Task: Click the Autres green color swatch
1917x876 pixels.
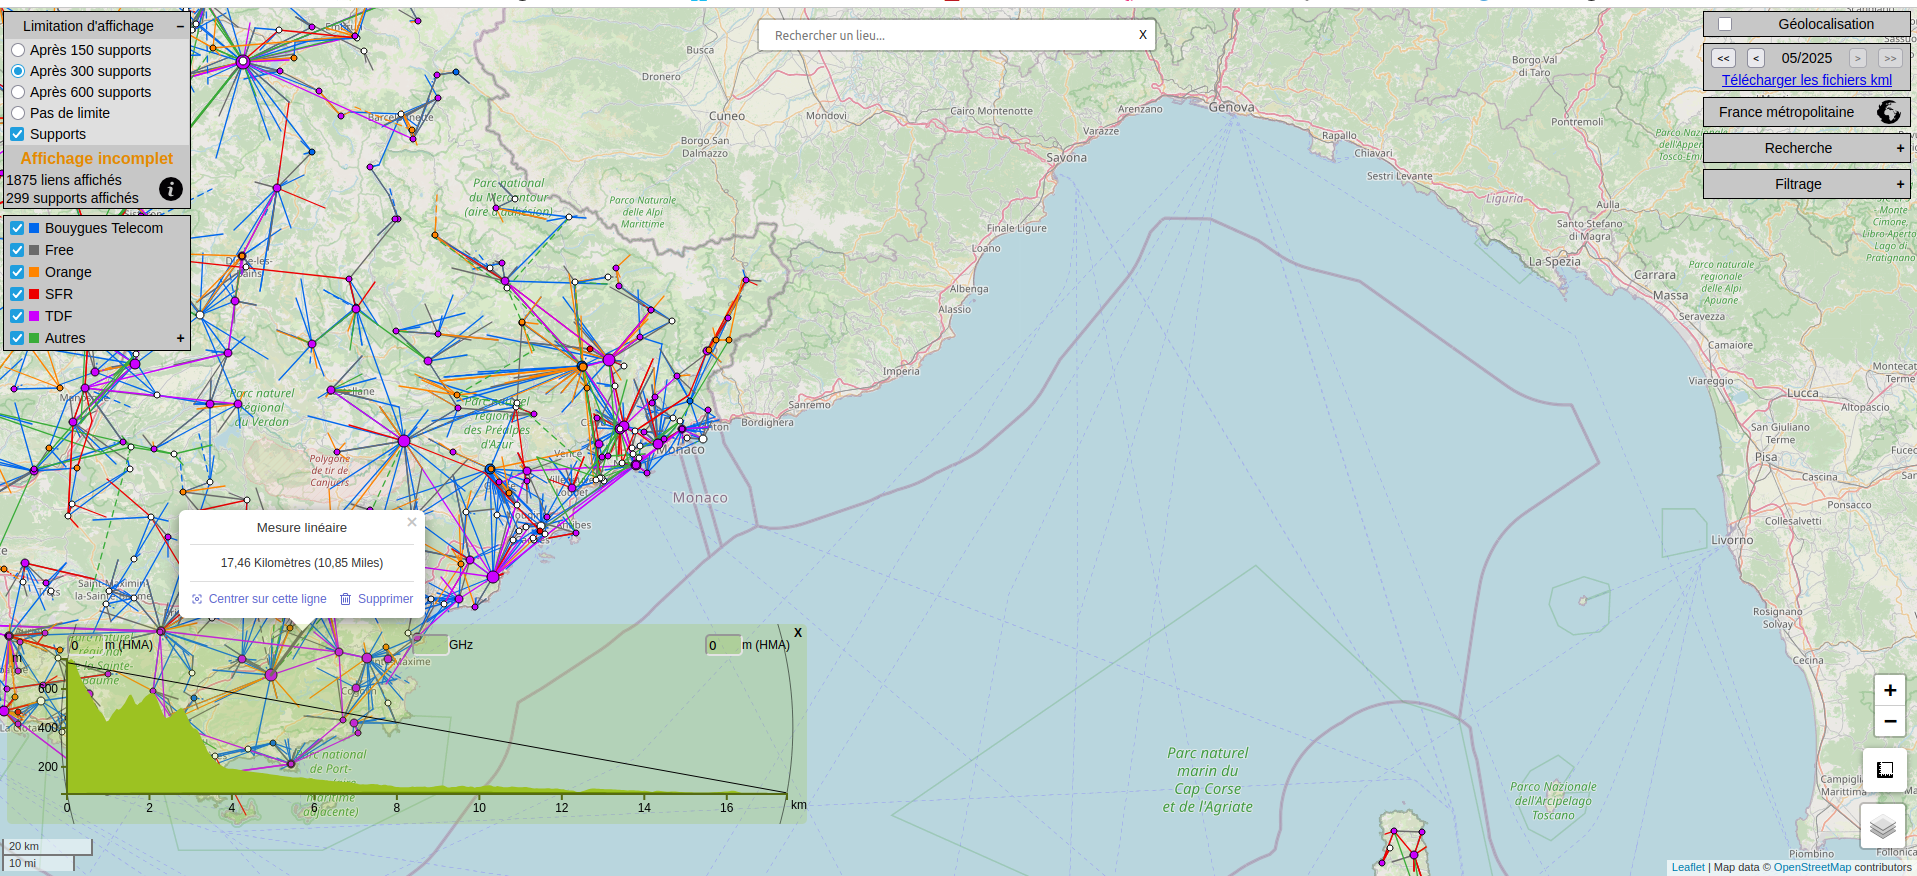Action: [x=34, y=338]
